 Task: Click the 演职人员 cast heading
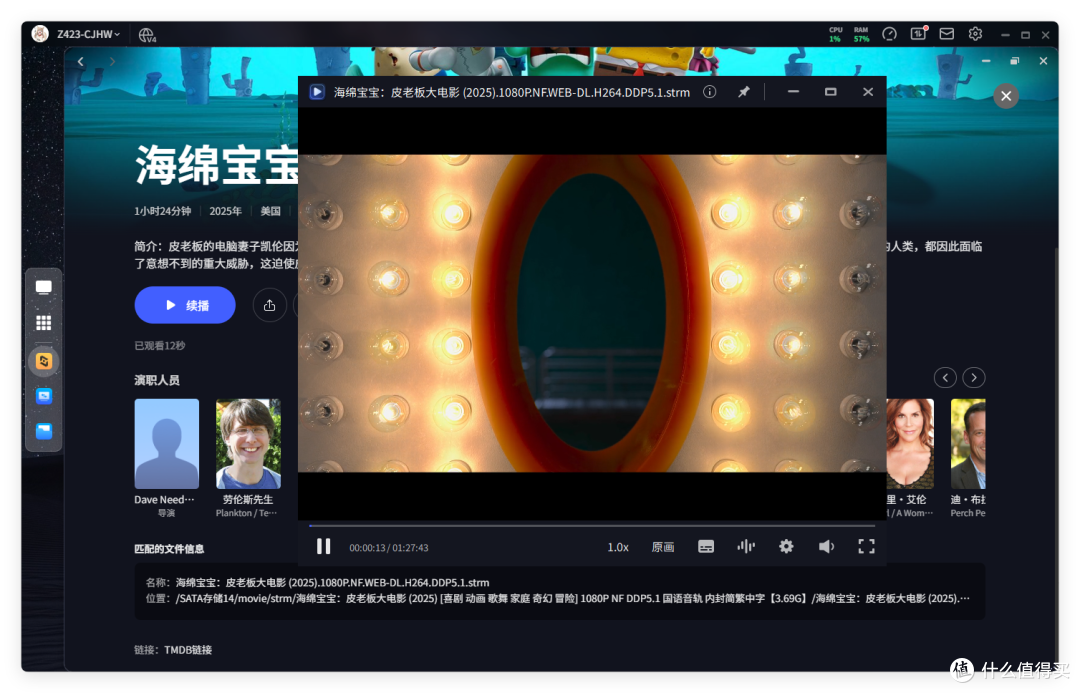click(157, 380)
